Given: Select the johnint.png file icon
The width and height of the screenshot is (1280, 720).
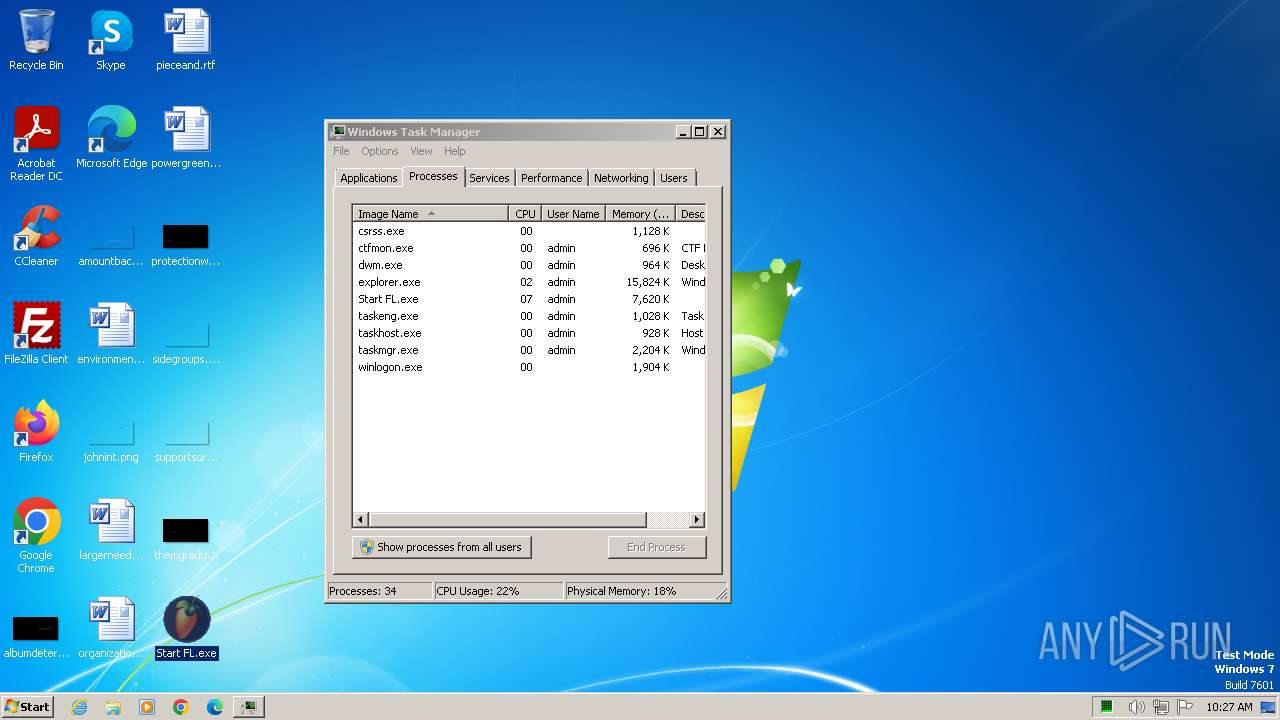Looking at the screenshot, I should pyautogui.click(x=111, y=441).
